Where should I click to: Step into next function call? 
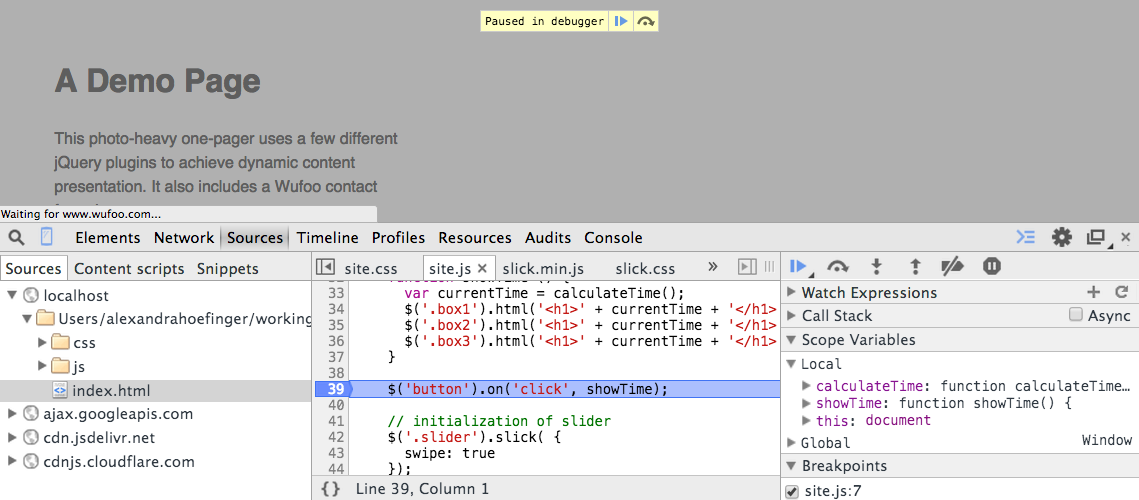[877, 267]
